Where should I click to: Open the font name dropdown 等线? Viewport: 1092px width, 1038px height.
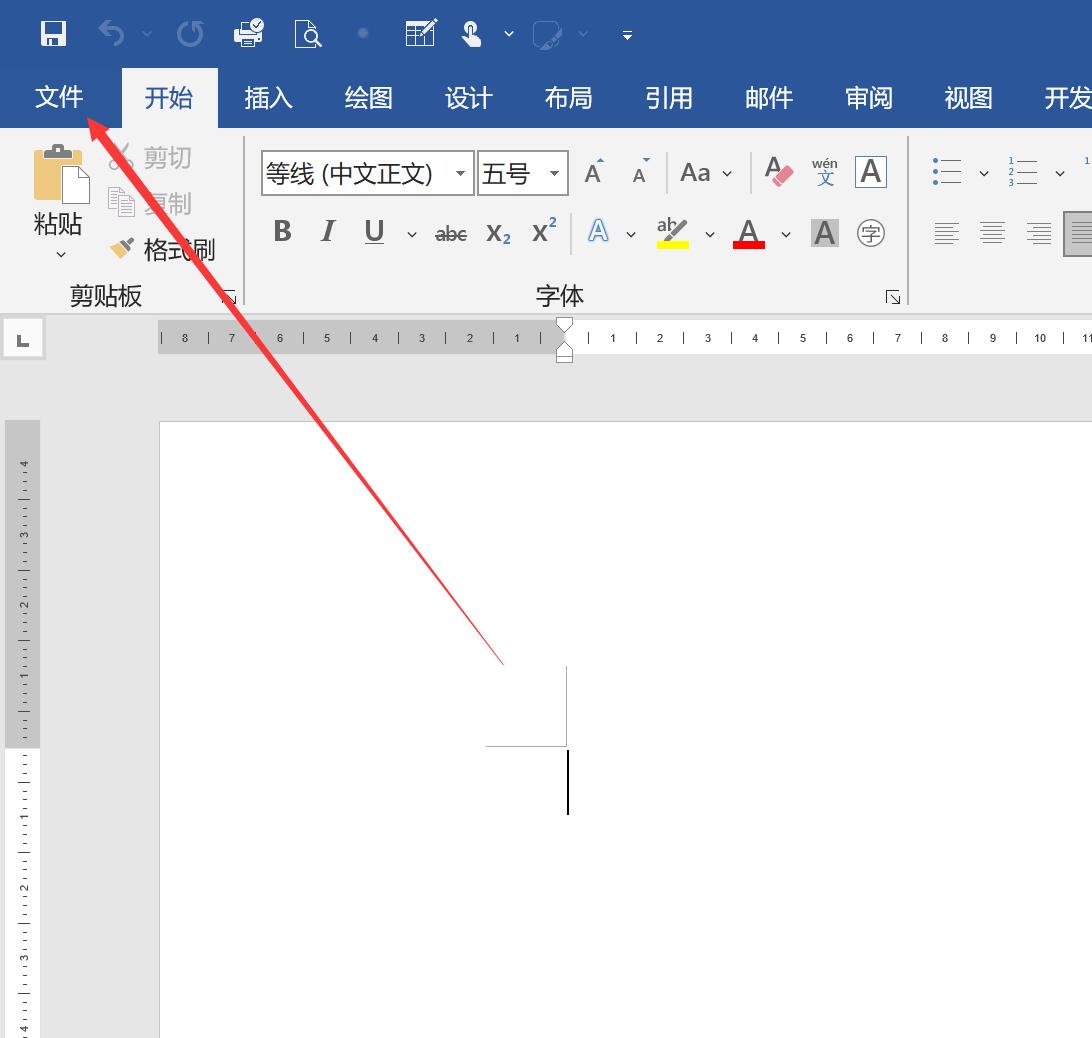460,174
